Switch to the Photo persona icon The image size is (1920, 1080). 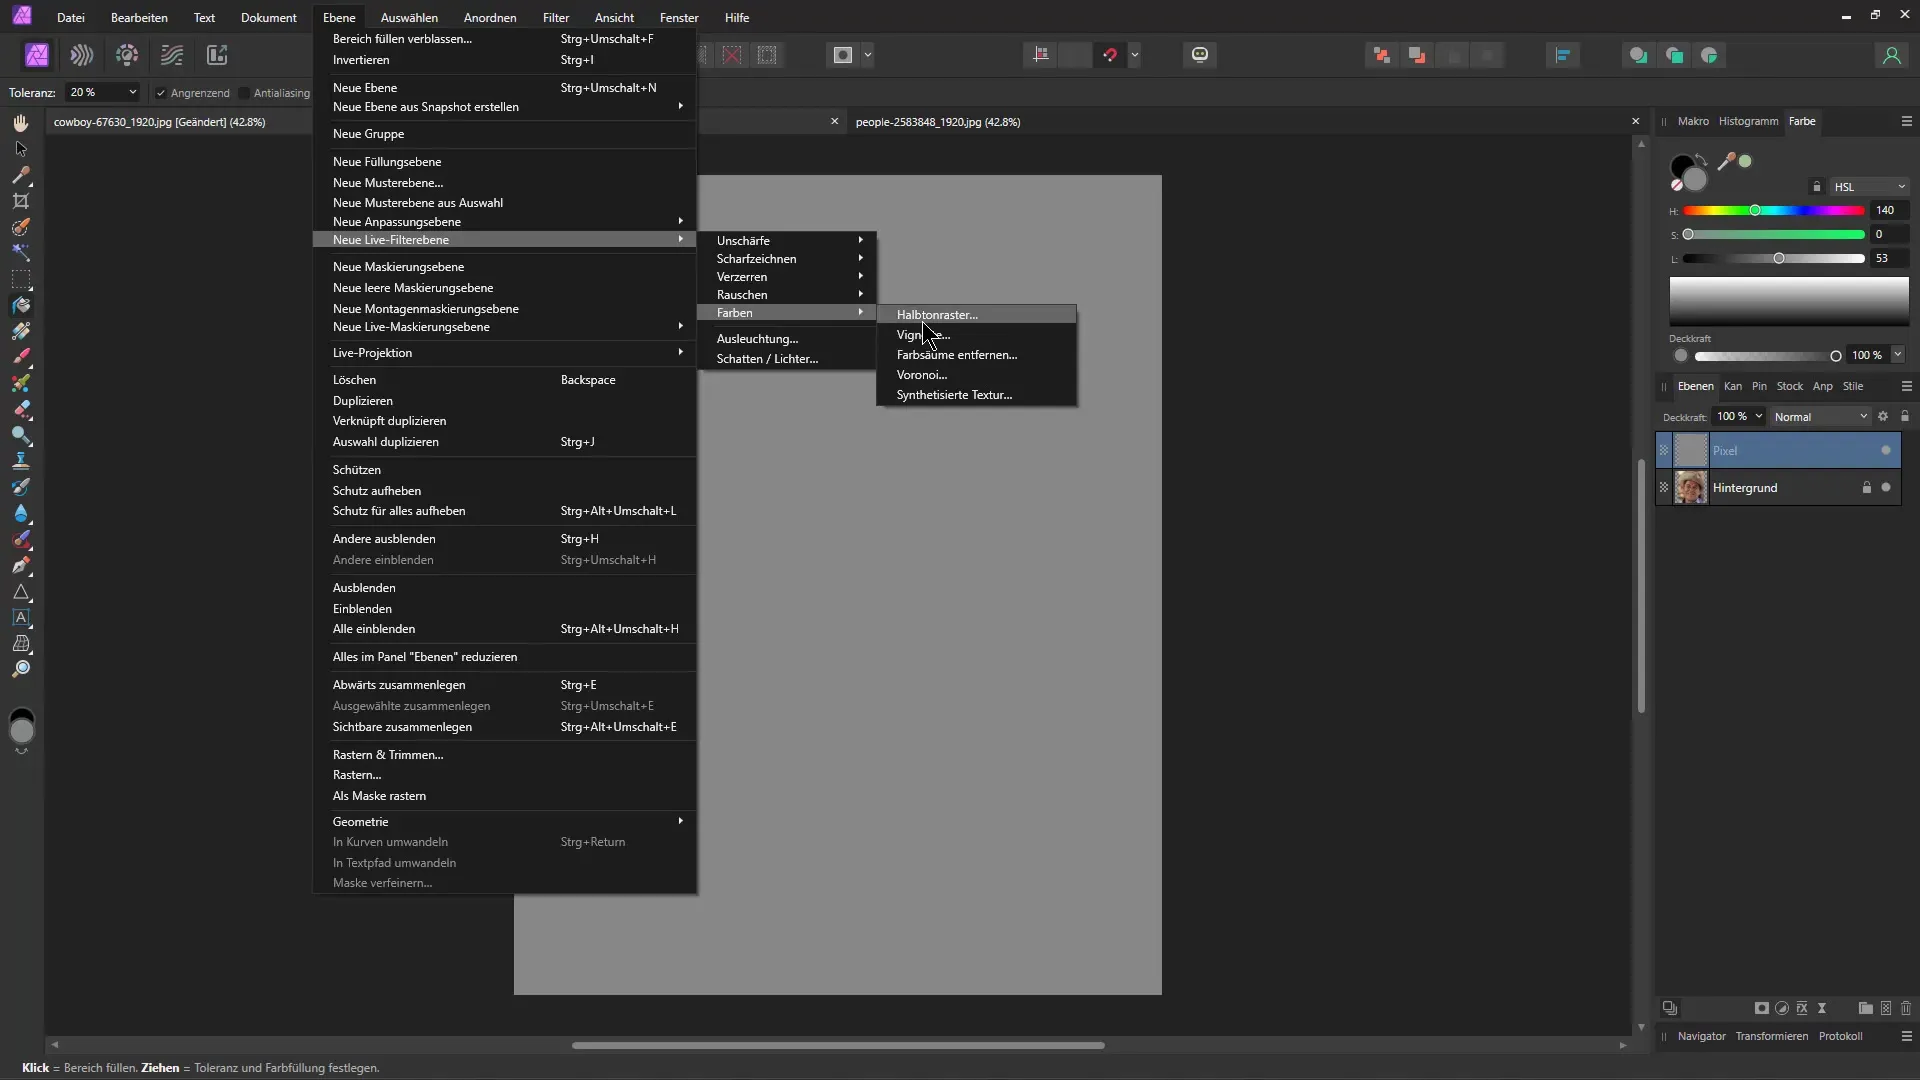[37, 55]
